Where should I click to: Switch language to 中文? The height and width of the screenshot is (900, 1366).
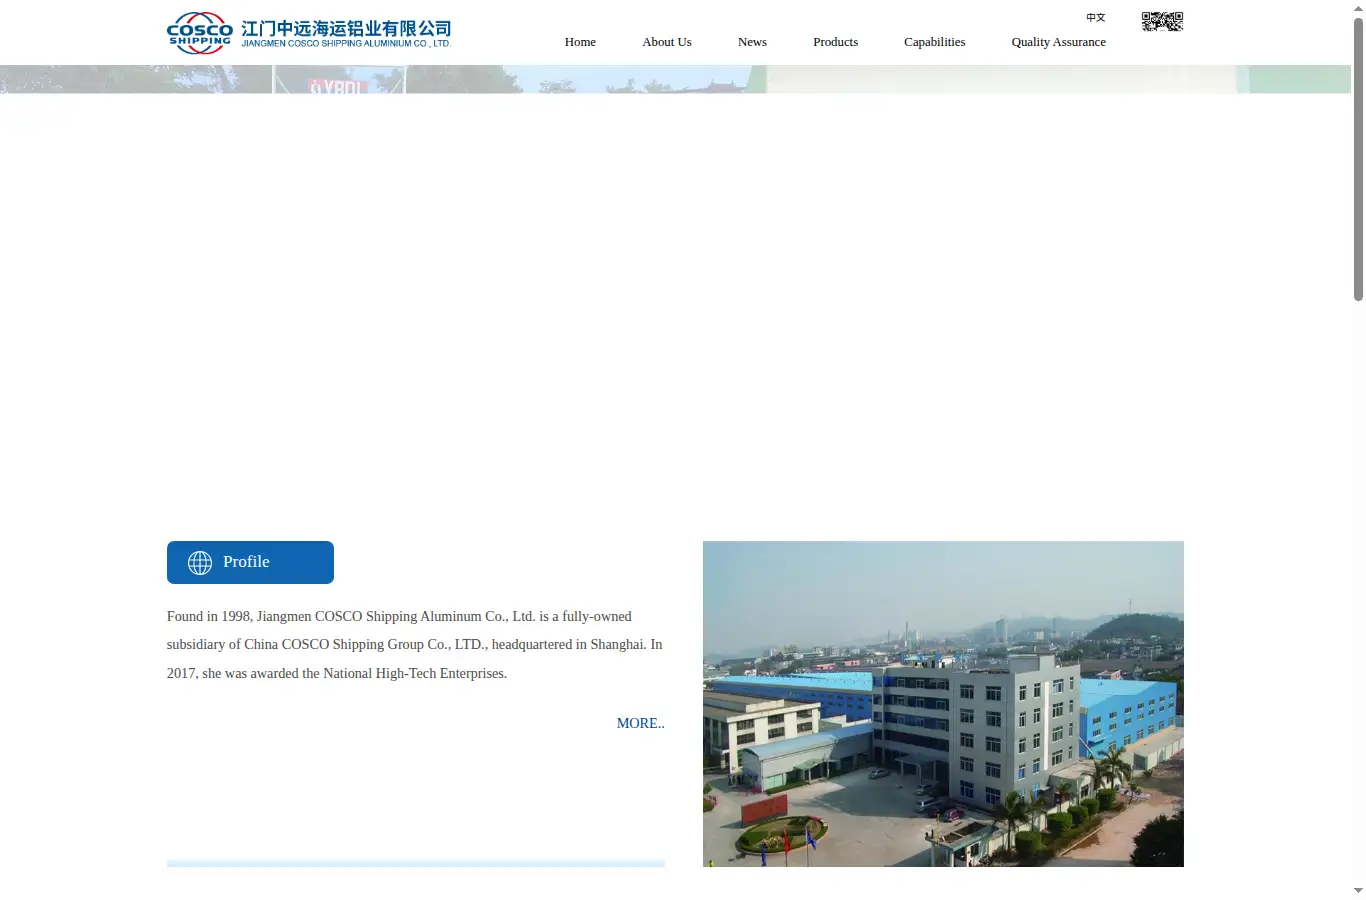point(1096,17)
